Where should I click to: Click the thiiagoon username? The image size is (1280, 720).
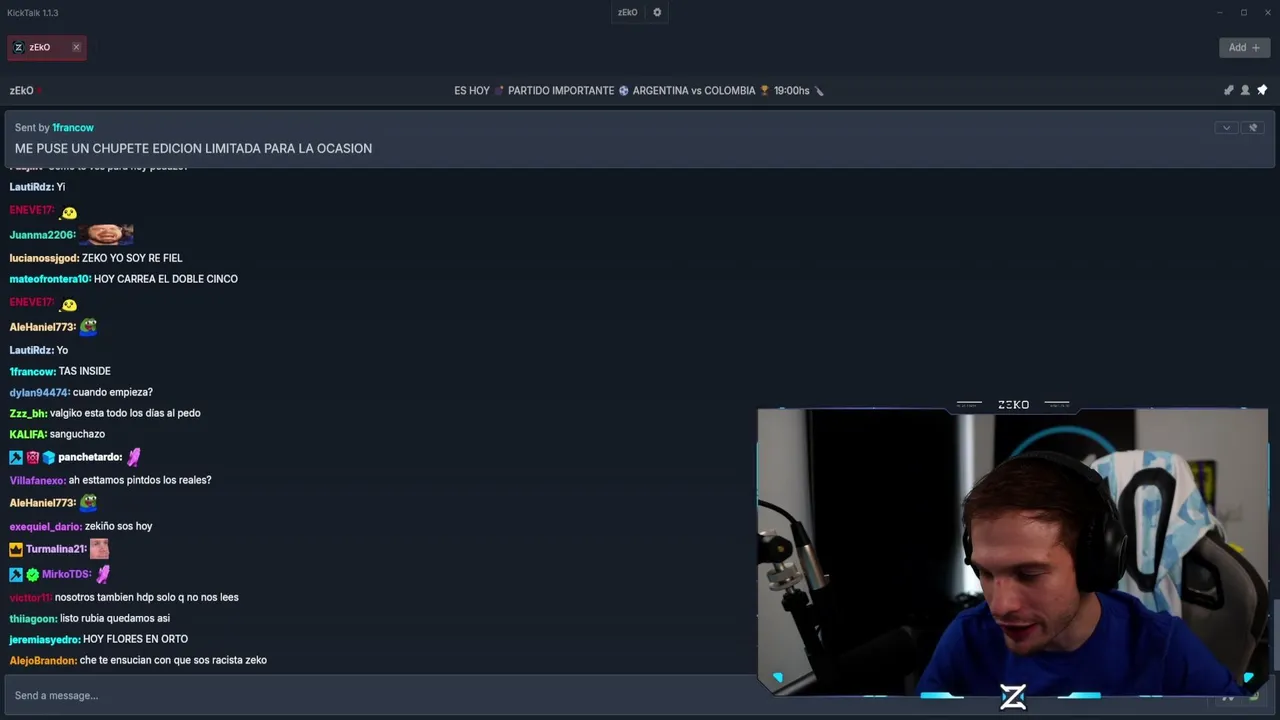(34, 618)
